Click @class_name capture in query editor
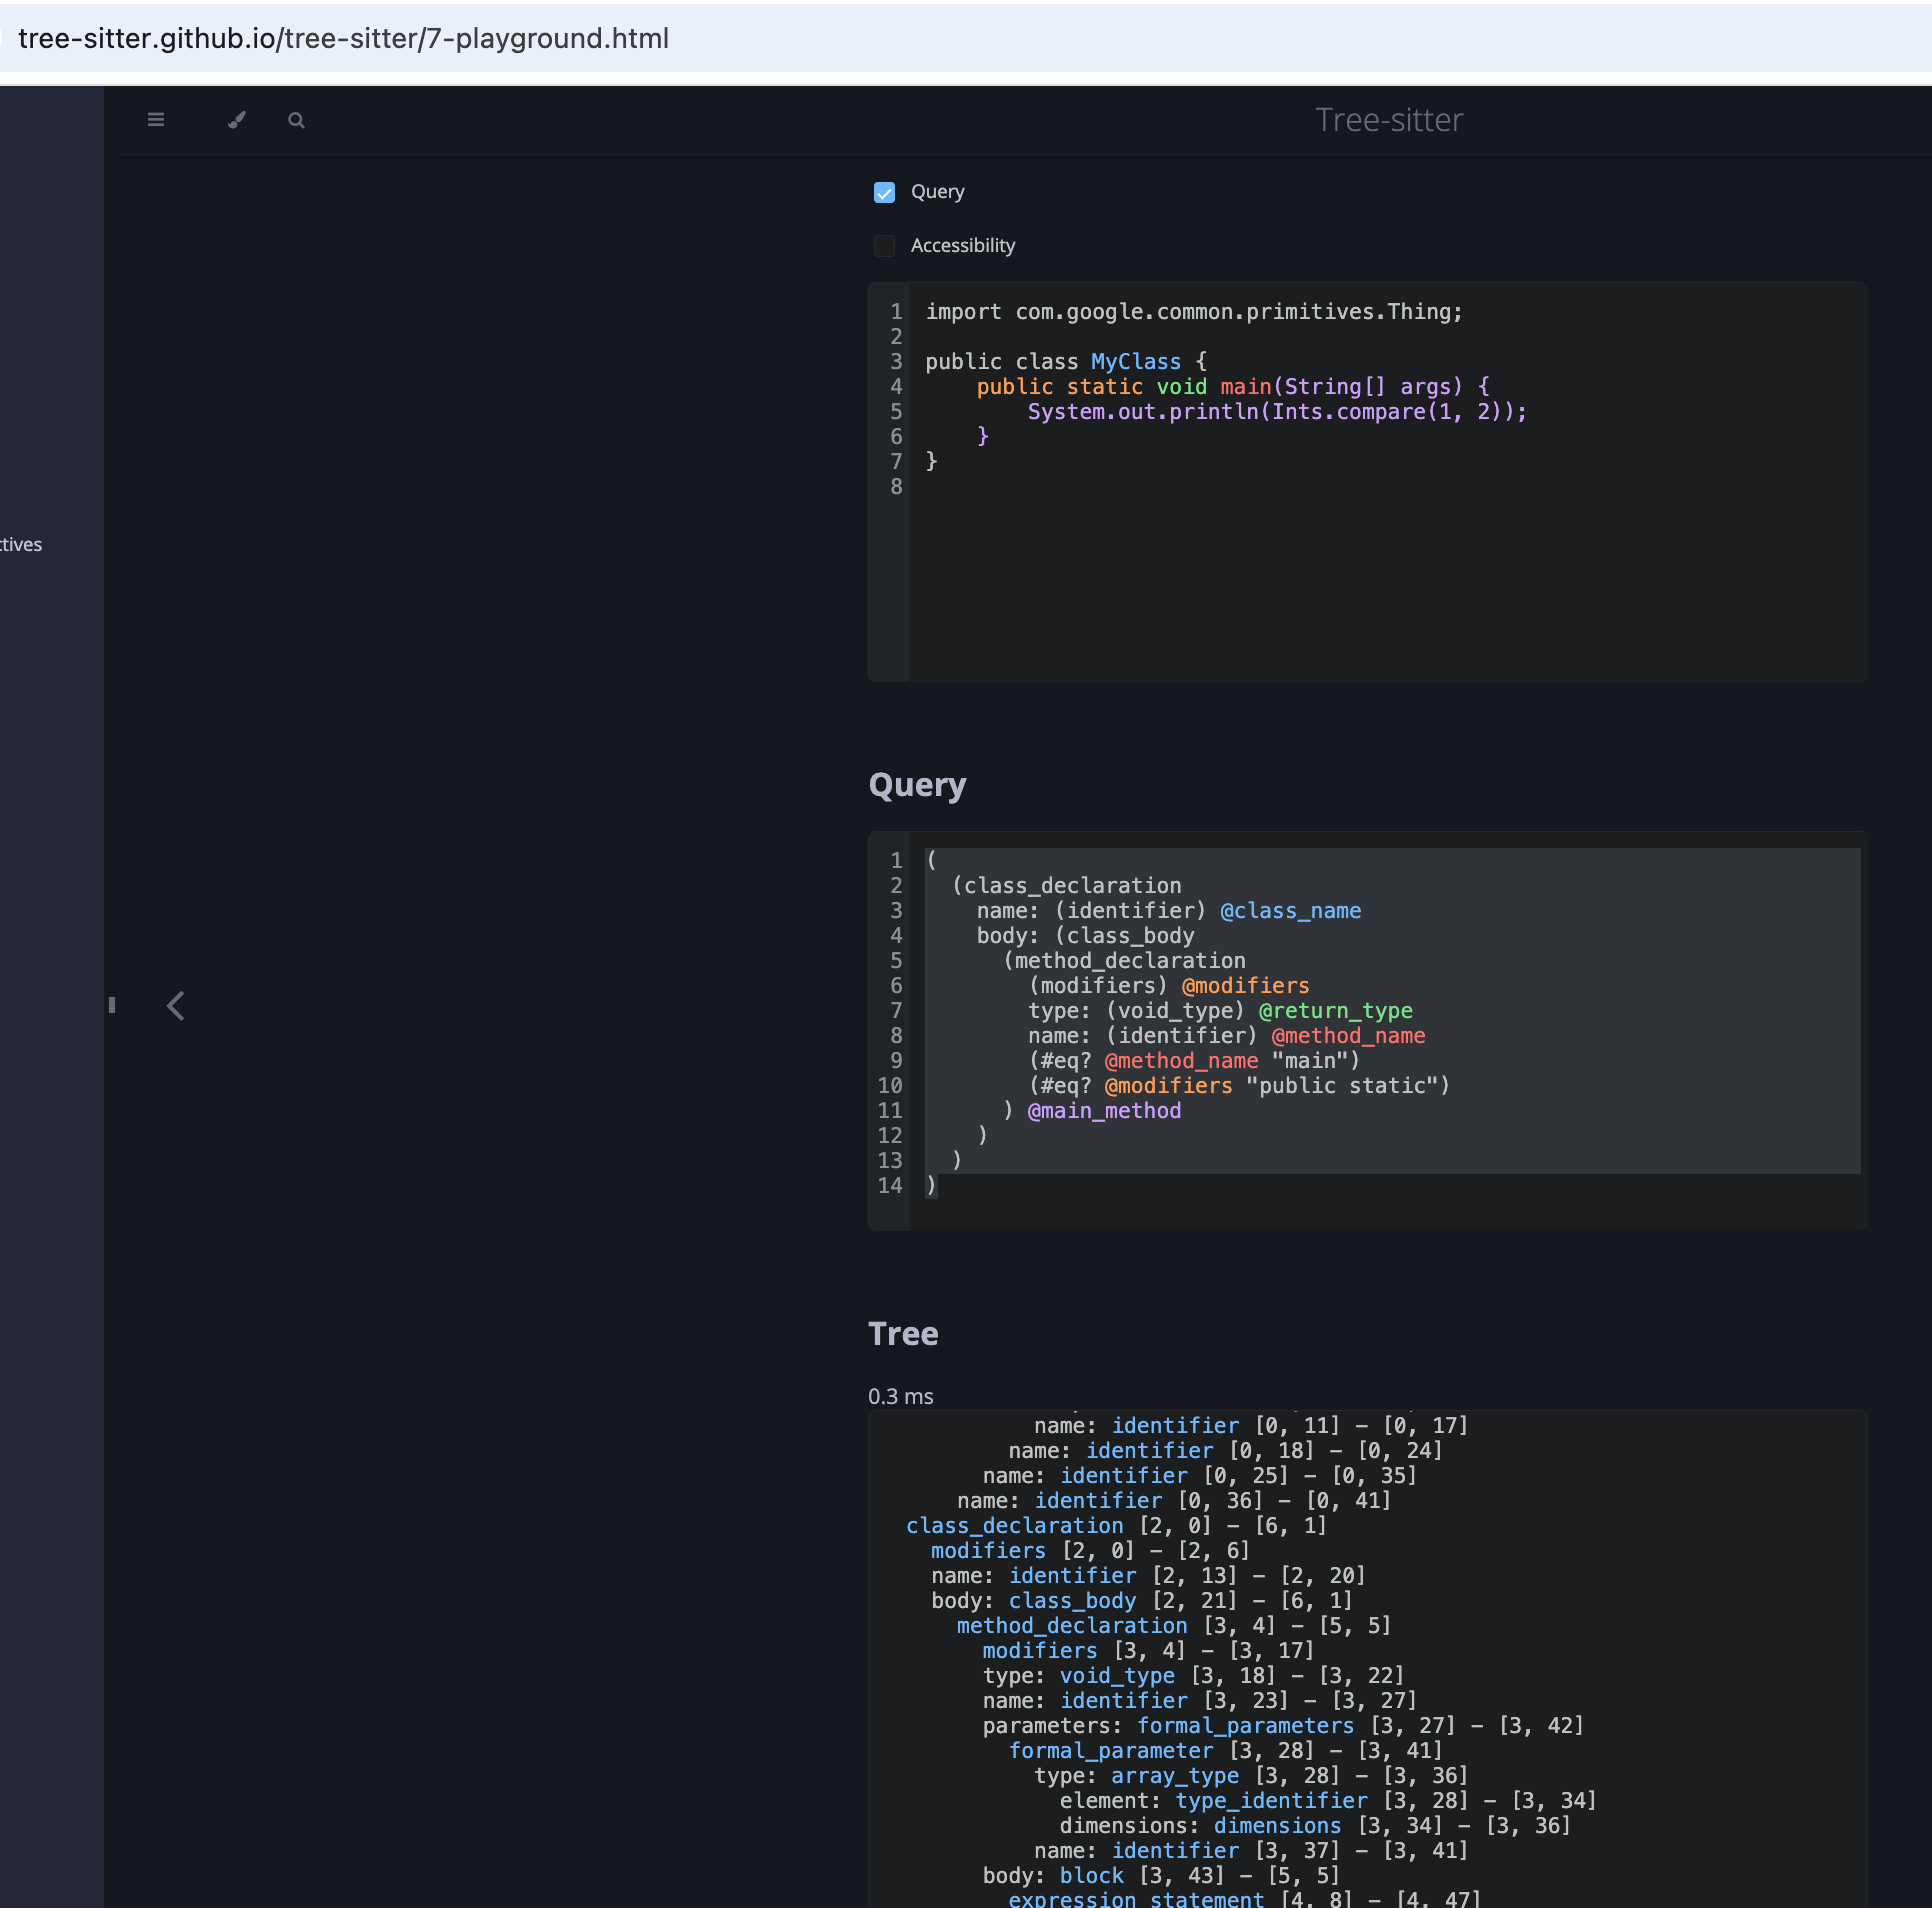Screen dimensions: 1932x1908 coord(1290,911)
